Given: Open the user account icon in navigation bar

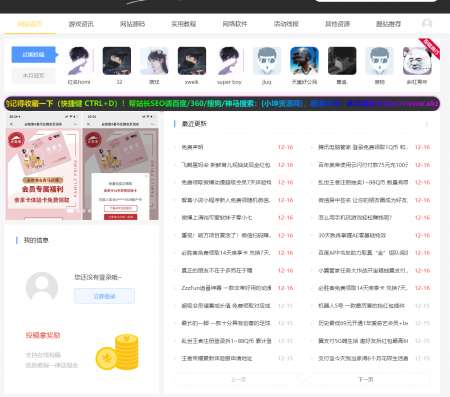Looking at the screenshot, I should pyautogui.click(x=427, y=23).
